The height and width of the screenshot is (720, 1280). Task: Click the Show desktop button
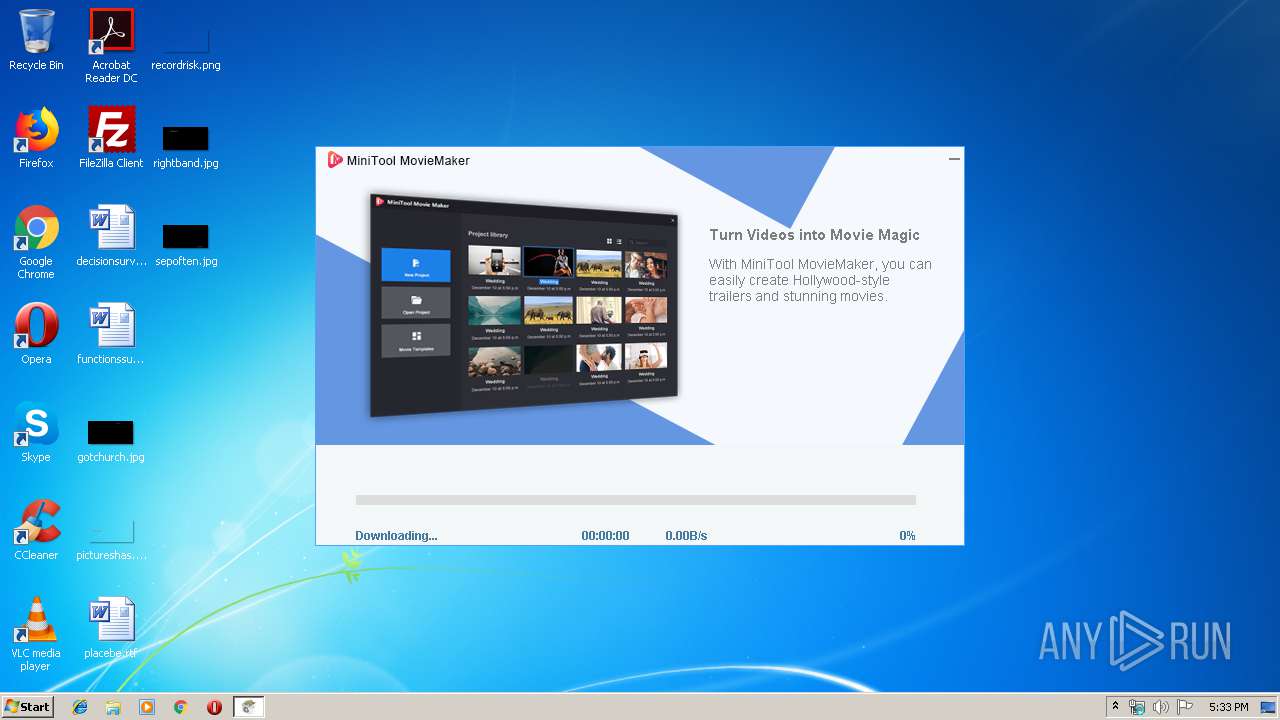pyautogui.click(x=1270, y=707)
